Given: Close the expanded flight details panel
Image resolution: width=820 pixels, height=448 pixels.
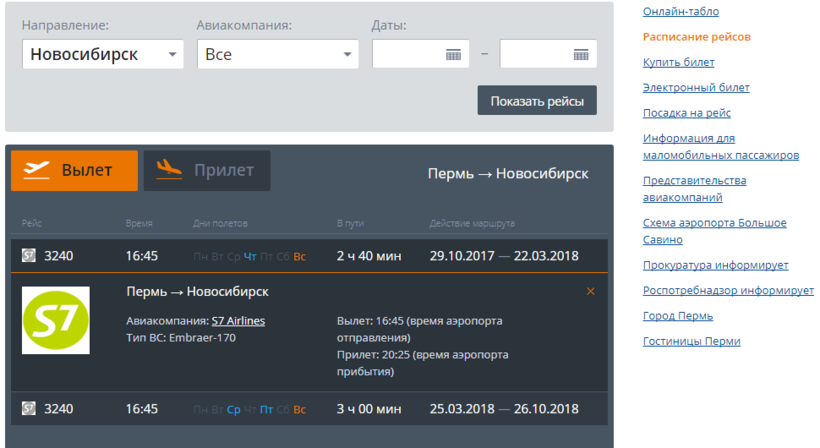Looking at the screenshot, I should tap(590, 291).
